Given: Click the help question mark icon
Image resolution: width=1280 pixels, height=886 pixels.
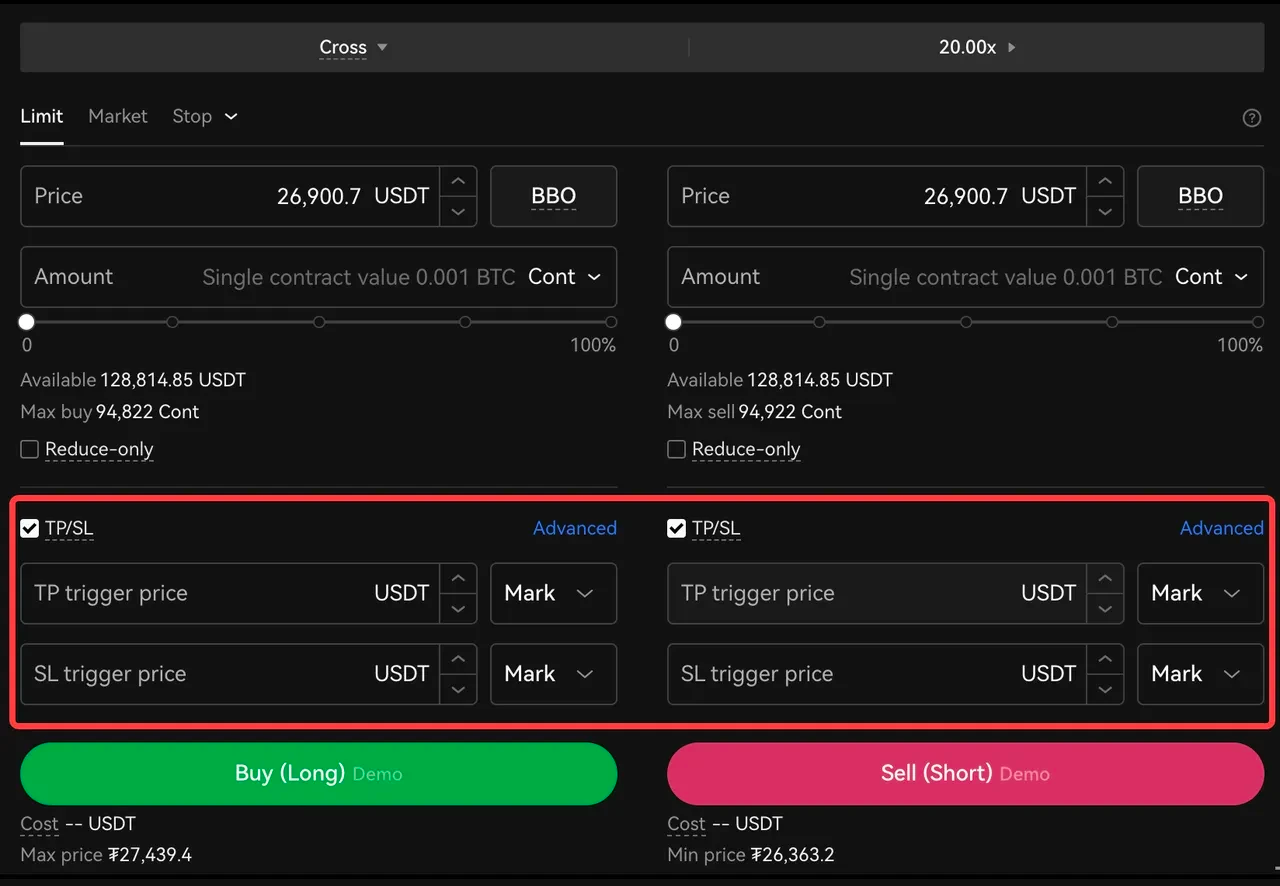Looking at the screenshot, I should pos(1251,118).
